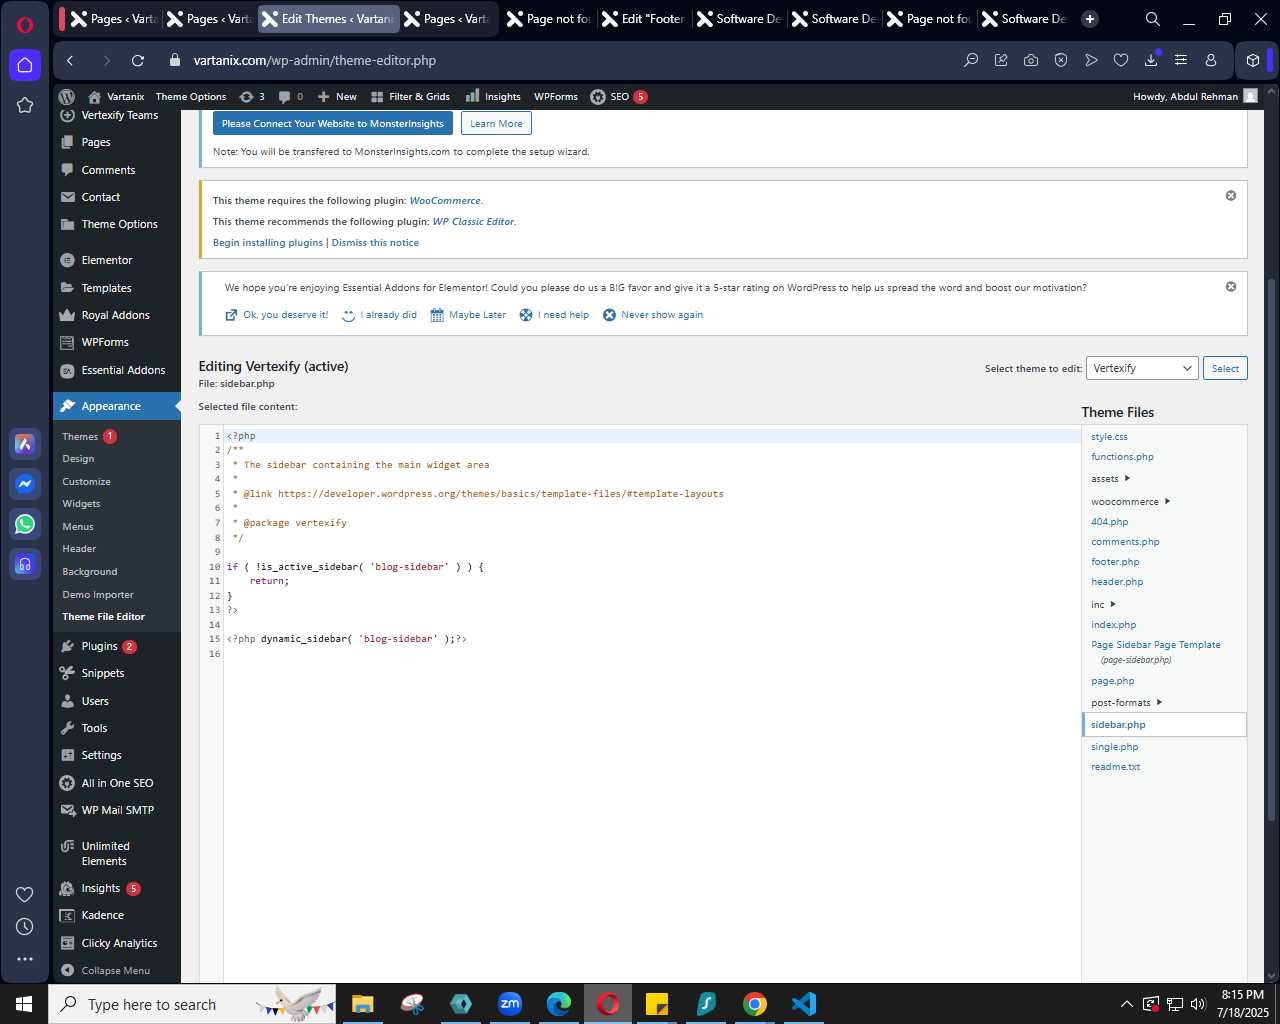This screenshot has height=1024, width=1280.
Task: Open Windows Start menu
Action: tap(24, 1004)
